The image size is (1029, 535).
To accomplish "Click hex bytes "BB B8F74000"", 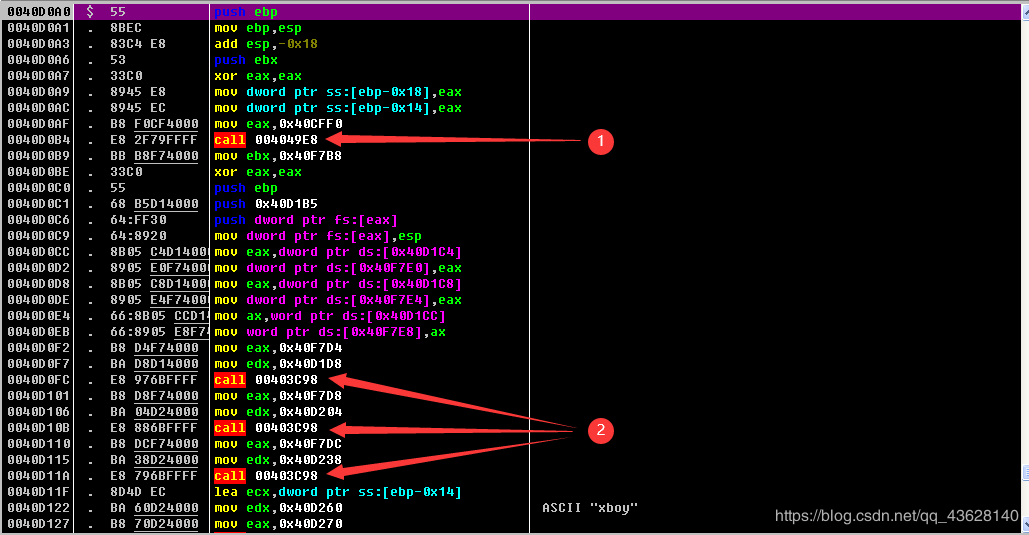I will [154, 156].
